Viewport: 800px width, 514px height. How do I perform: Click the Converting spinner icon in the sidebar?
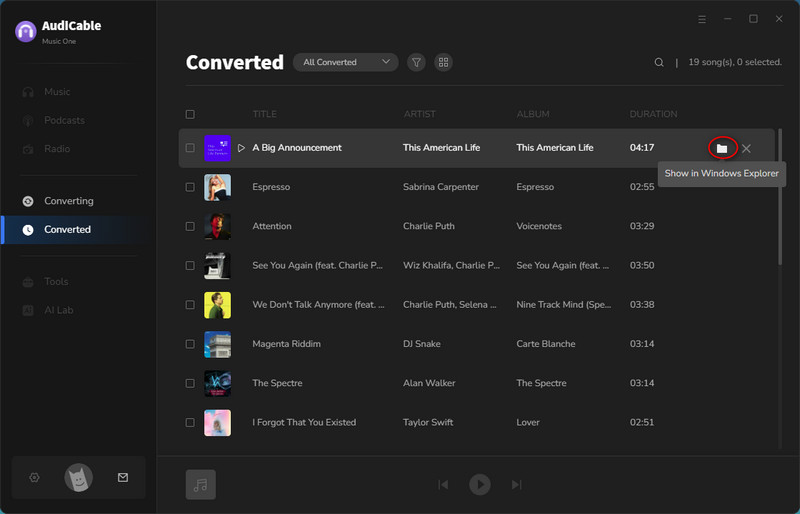[x=28, y=201]
